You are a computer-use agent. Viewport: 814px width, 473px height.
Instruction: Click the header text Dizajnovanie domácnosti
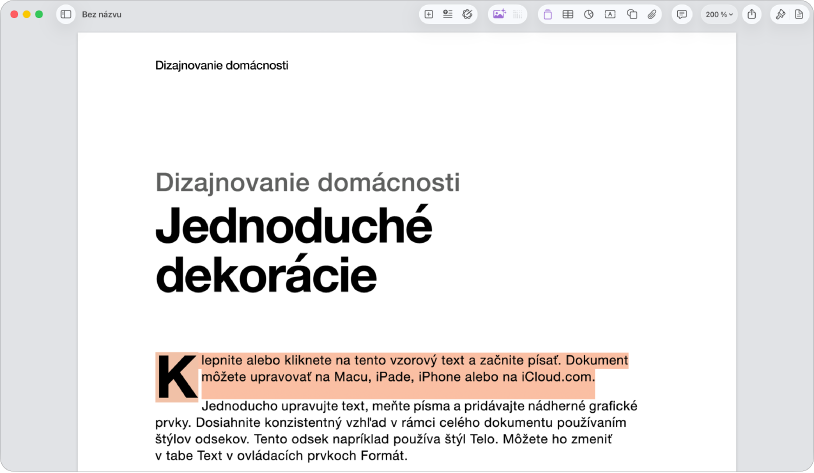point(222,65)
